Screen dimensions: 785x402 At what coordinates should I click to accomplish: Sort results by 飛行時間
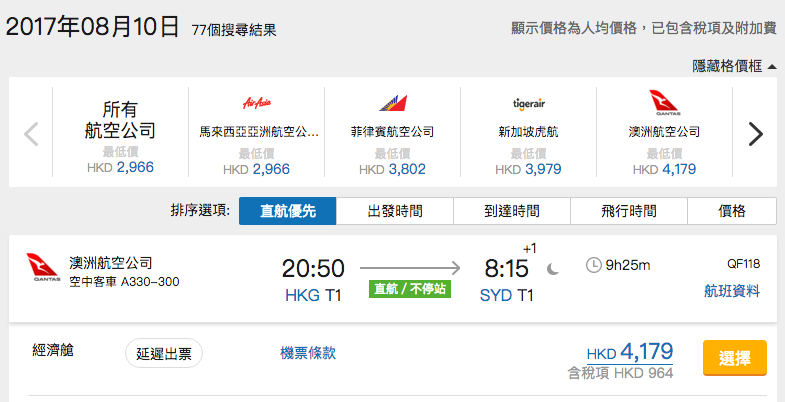click(629, 211)
